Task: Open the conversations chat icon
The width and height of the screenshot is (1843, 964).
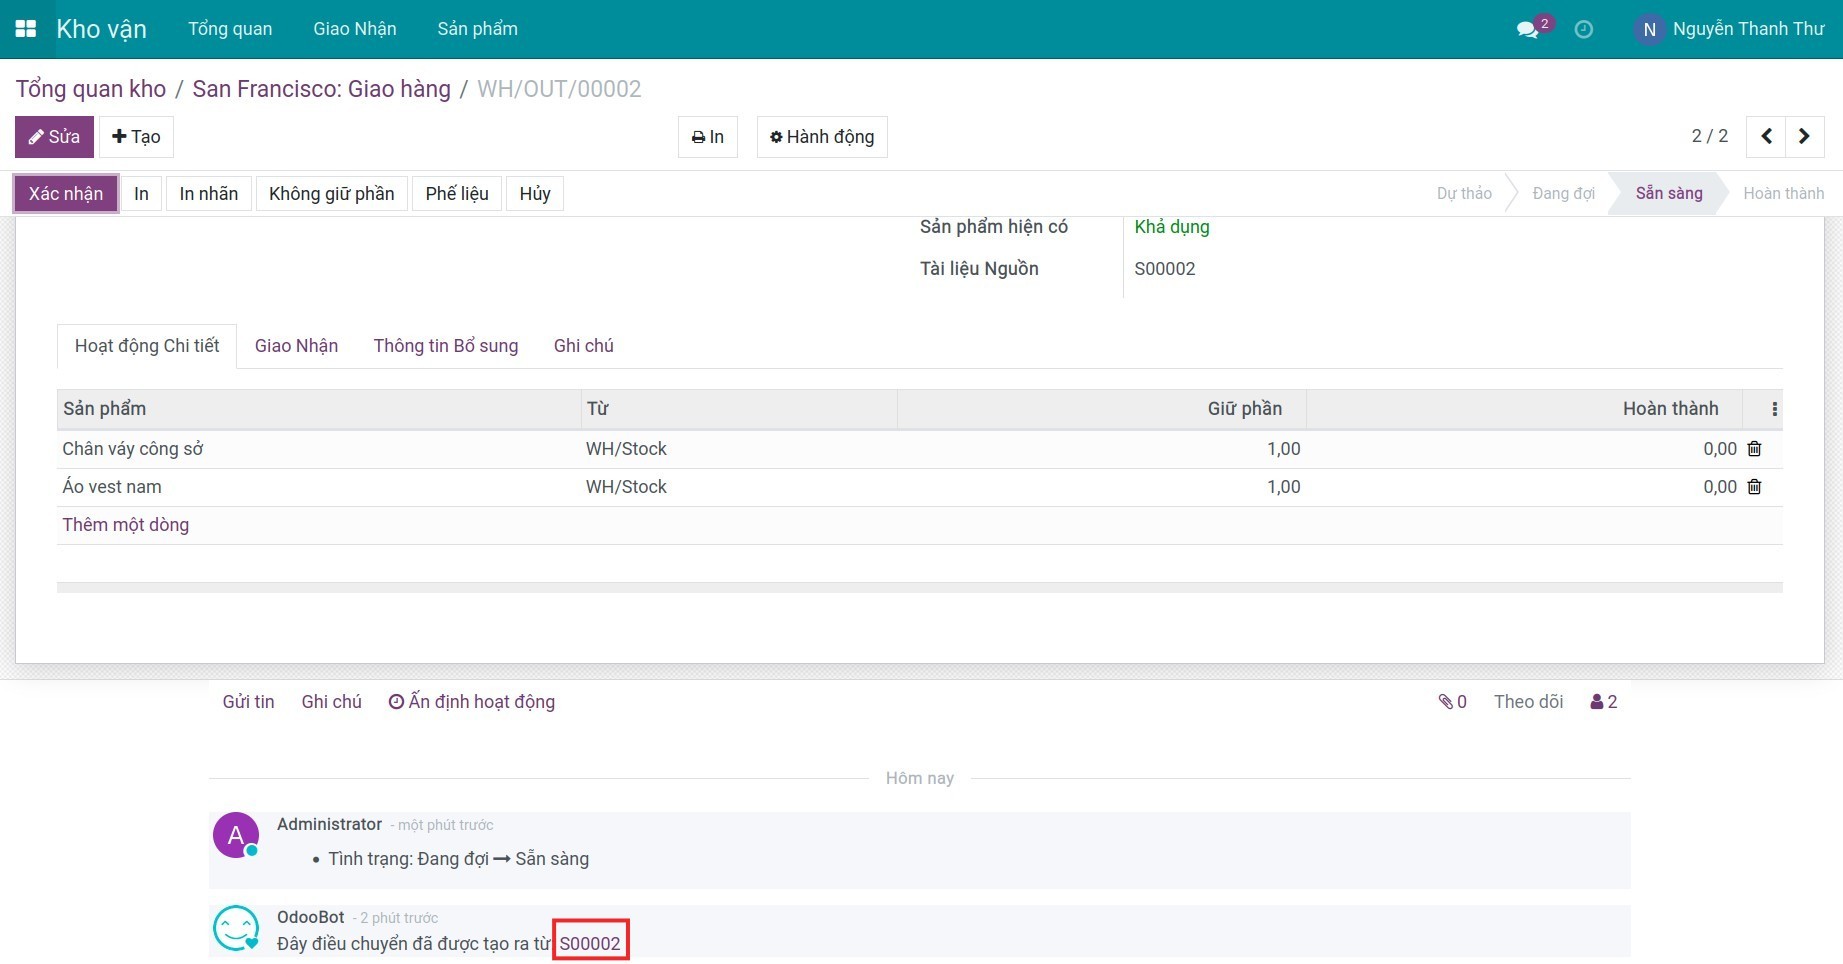Action: point(1527,30)
